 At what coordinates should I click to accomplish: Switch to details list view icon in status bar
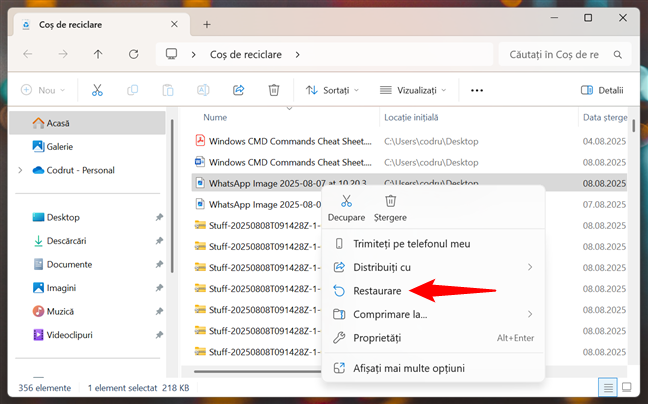[608, 387]
